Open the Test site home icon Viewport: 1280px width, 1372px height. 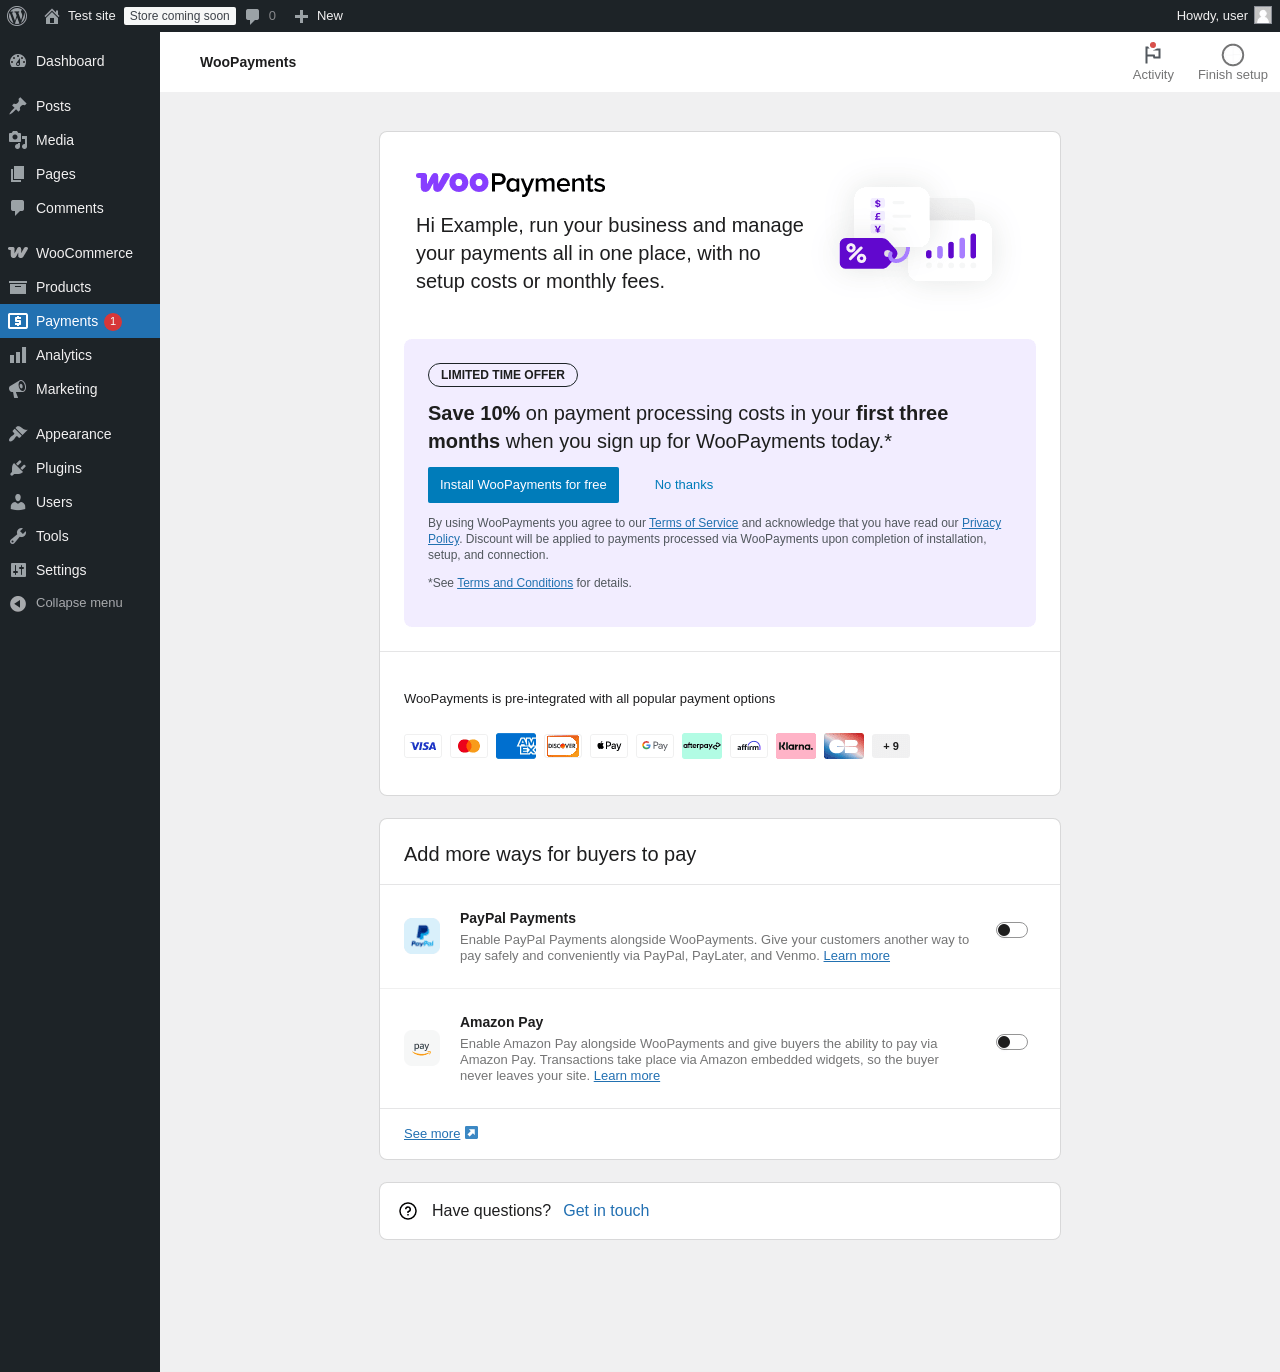tap(52, 16)
